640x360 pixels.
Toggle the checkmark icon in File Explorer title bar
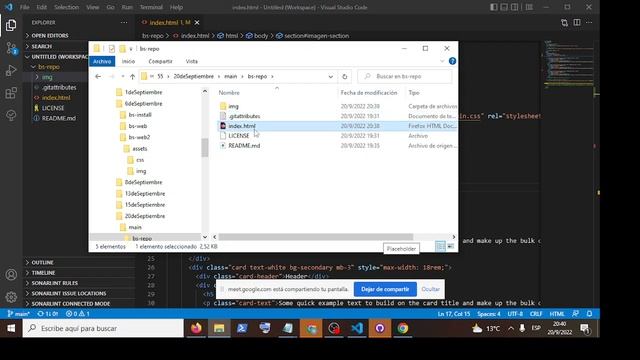[111, 49]
